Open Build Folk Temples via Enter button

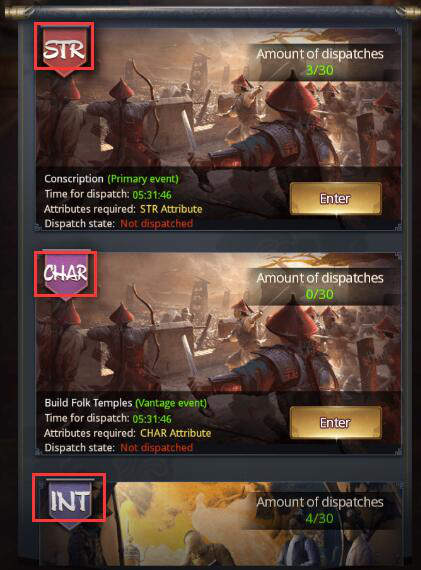[x=336, y=422]
